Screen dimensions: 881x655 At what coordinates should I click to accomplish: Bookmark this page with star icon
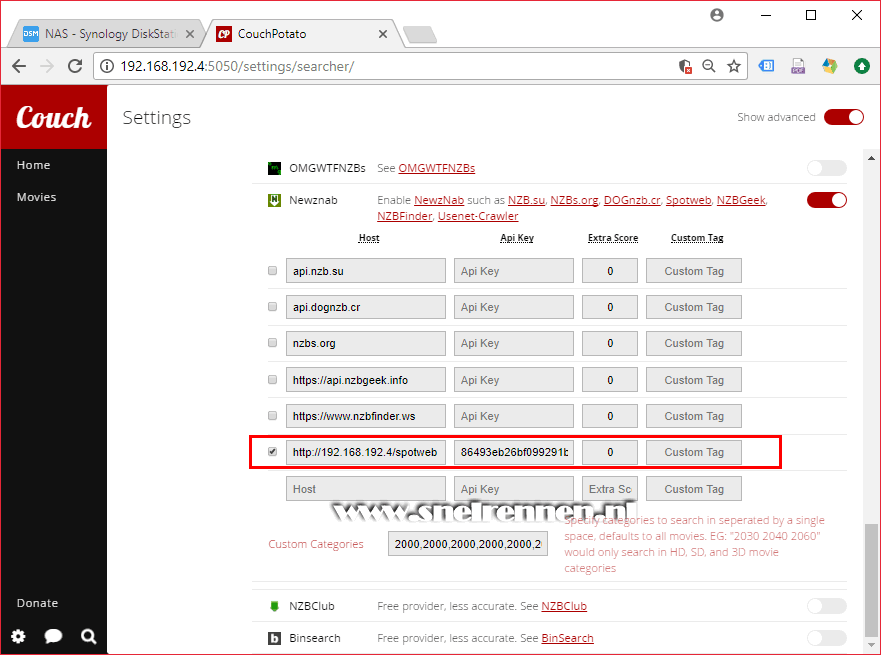click(x=734, y=66)
